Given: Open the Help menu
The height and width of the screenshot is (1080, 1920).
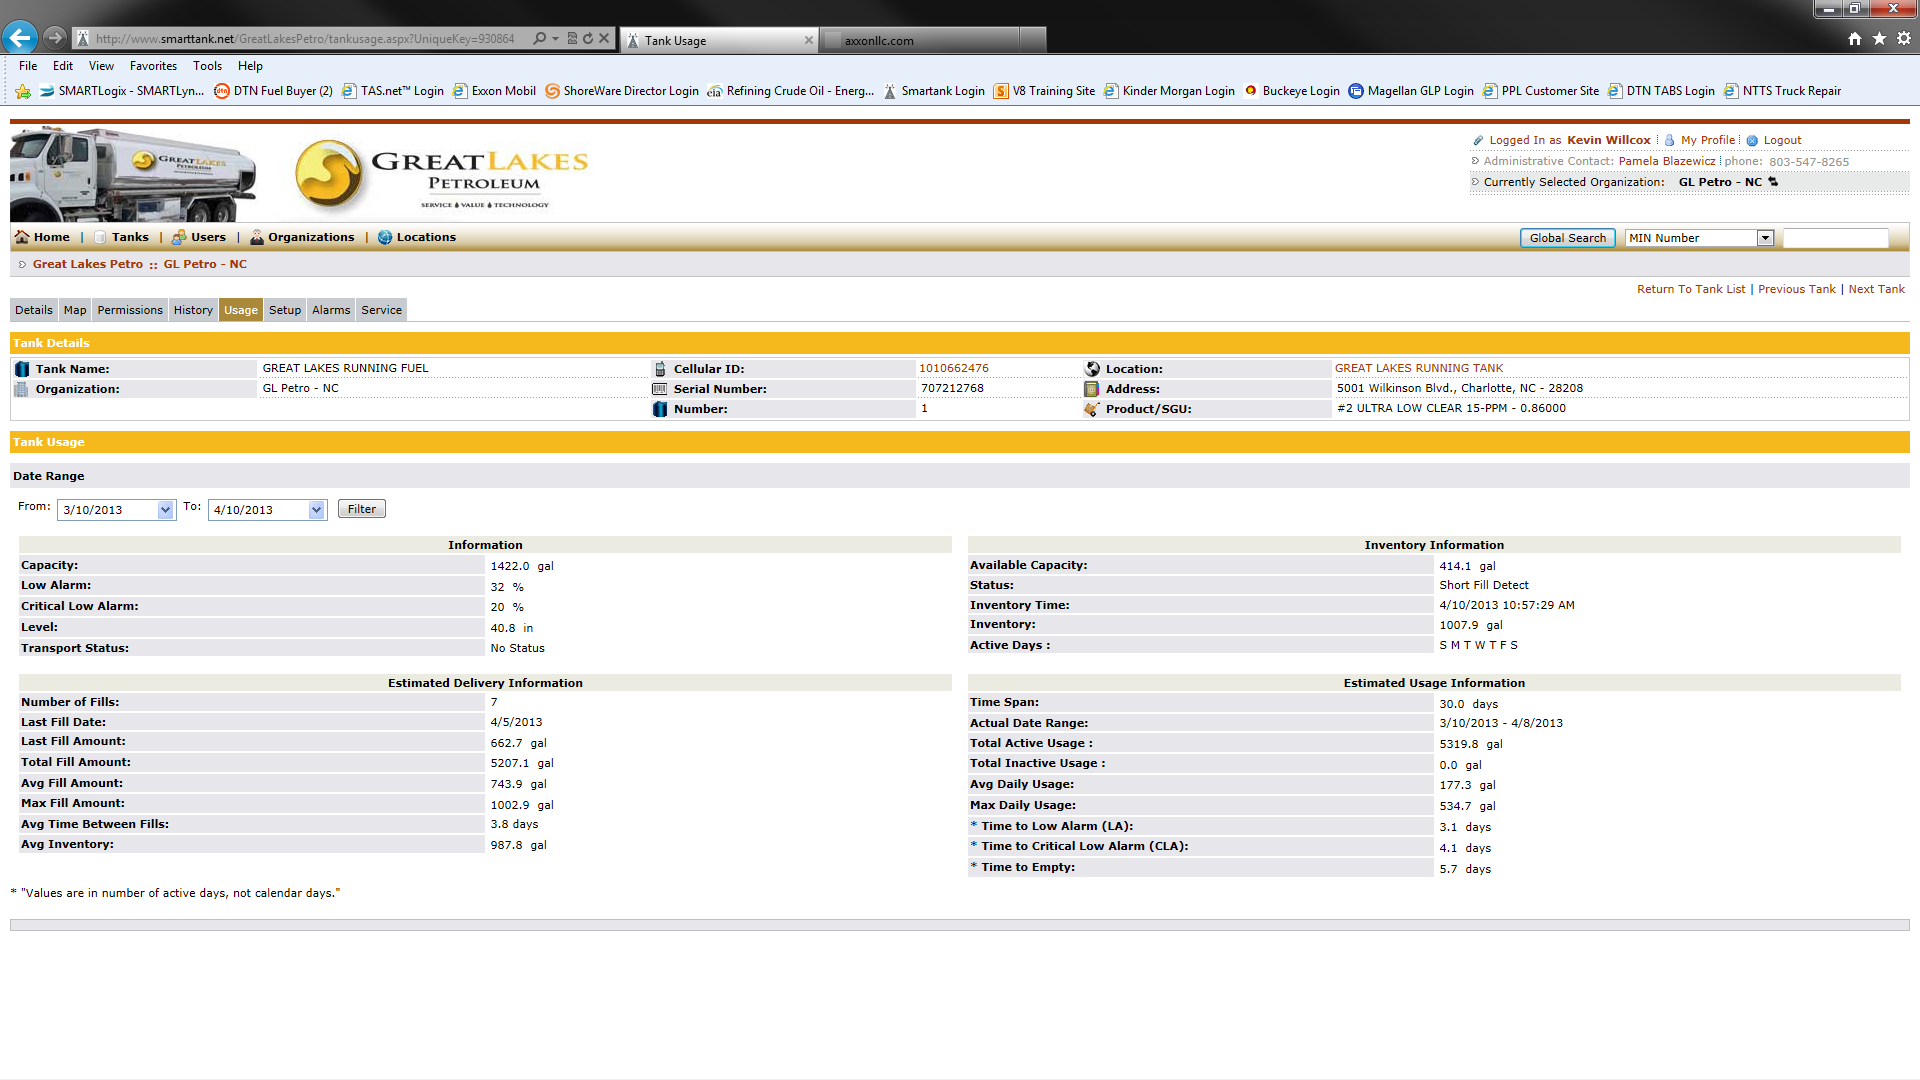Looking at the screenshot, I should (x=250, y=66).
